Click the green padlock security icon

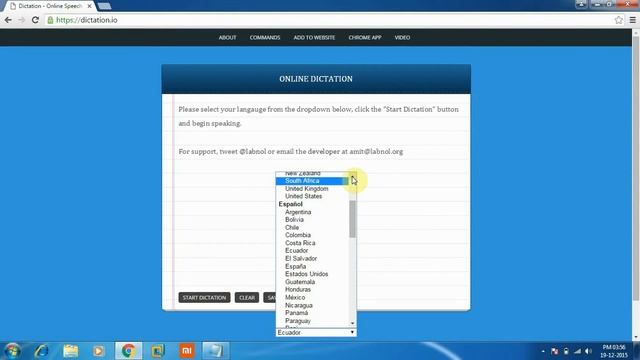[x=50, y=20]
